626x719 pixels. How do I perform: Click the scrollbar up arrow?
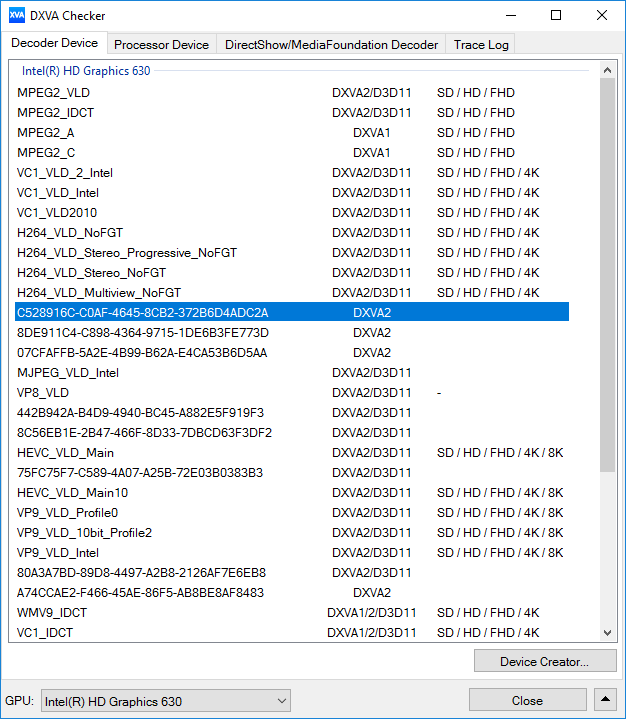coord(608,70)
